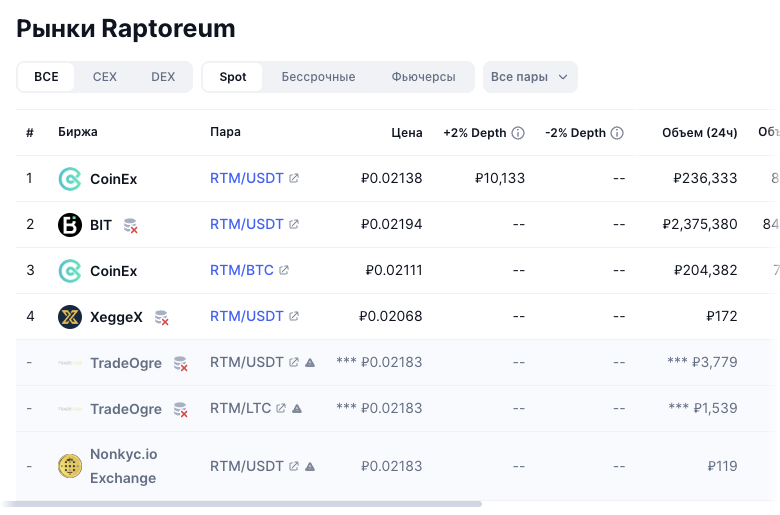Click the reserves icon beside TradeOgre RTM/LTC
Viewport: 780px width, 515px height.
click(180, 410)
